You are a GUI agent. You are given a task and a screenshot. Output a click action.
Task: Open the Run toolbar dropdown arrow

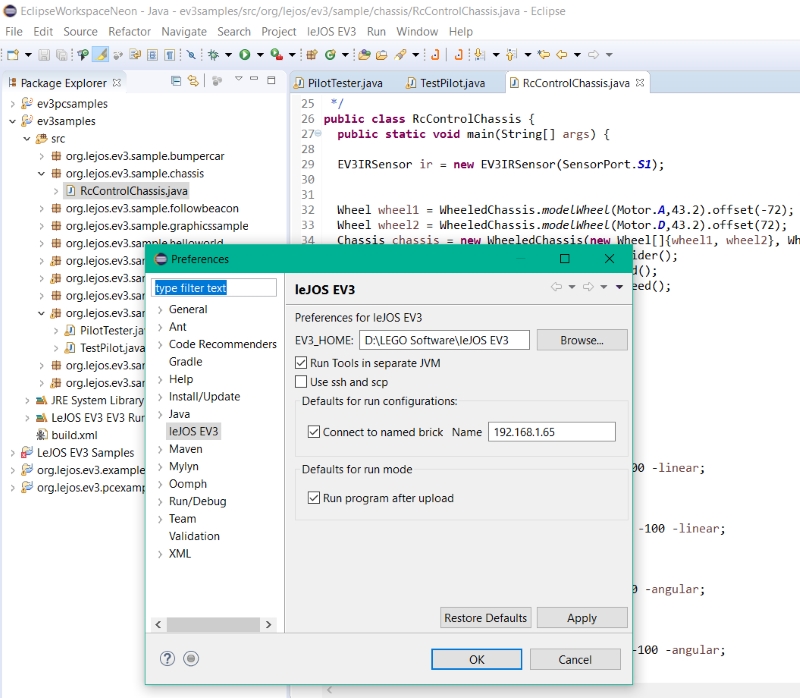point(260,55)
